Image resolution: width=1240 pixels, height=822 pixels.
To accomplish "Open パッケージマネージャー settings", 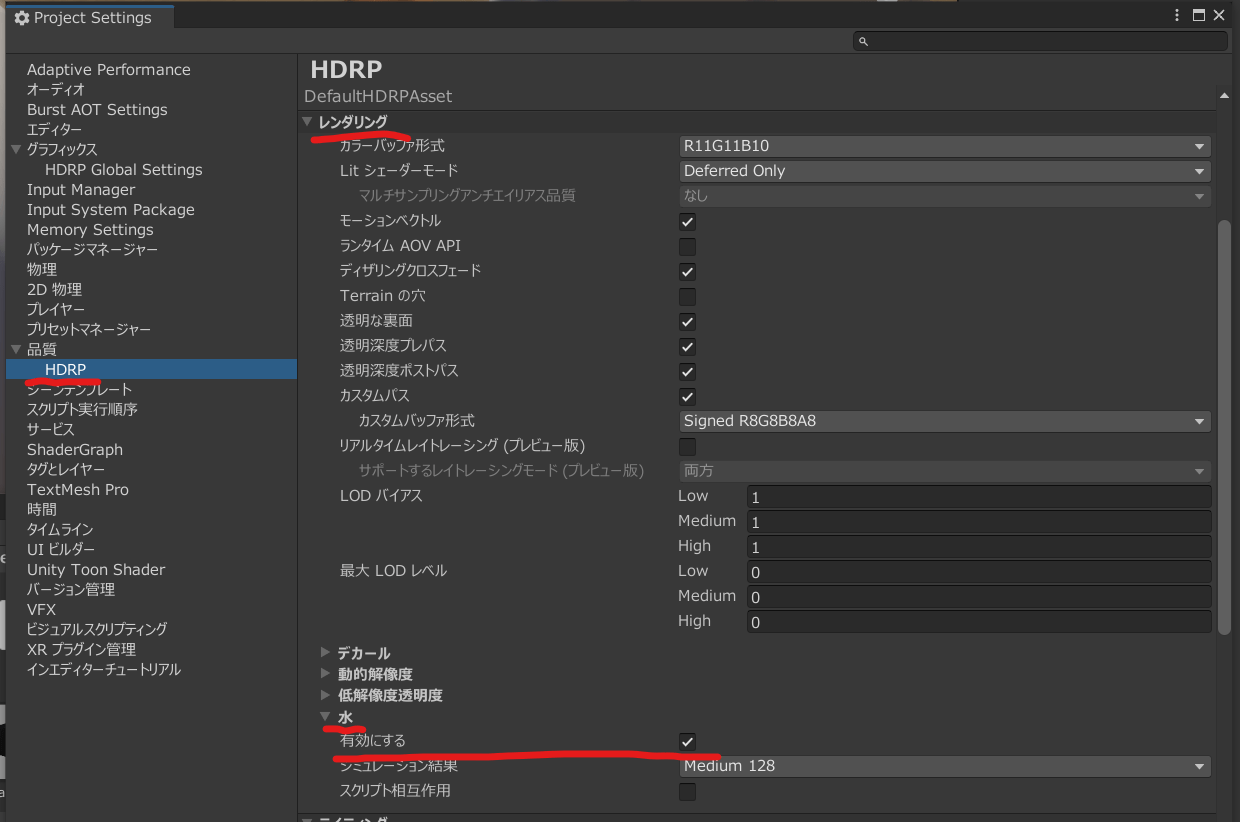I will click(x=92, y=250).
